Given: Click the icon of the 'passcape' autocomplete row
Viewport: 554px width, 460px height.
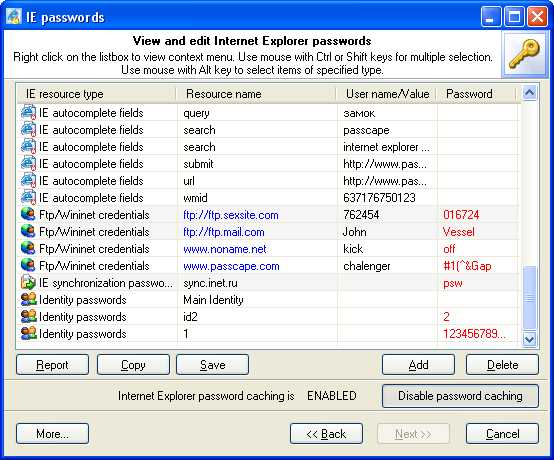Looking at the screenshot, I should click(x=28, y=130).
